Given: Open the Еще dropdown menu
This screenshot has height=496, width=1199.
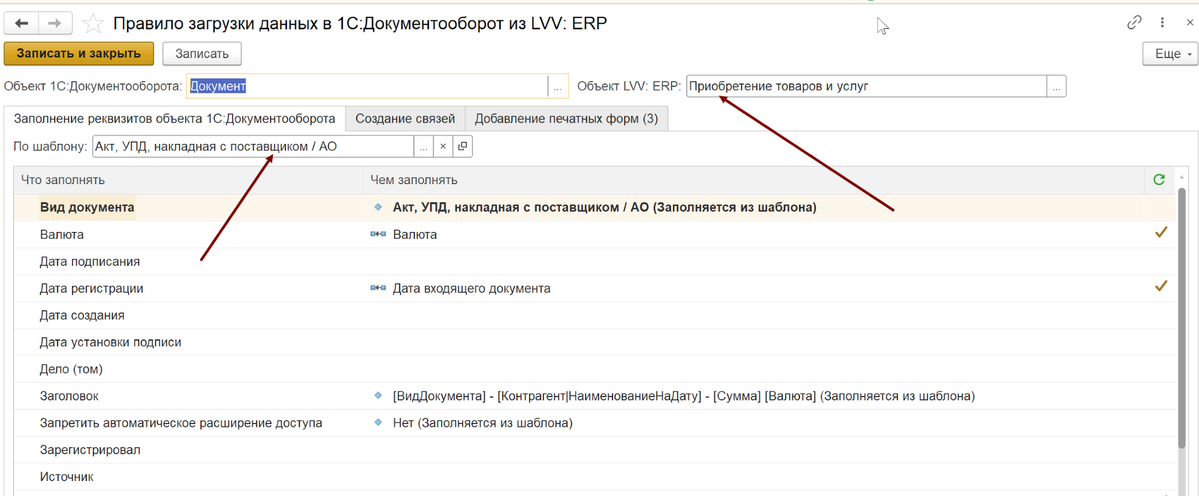Looking at the screenshot, I should (1167, 54).
